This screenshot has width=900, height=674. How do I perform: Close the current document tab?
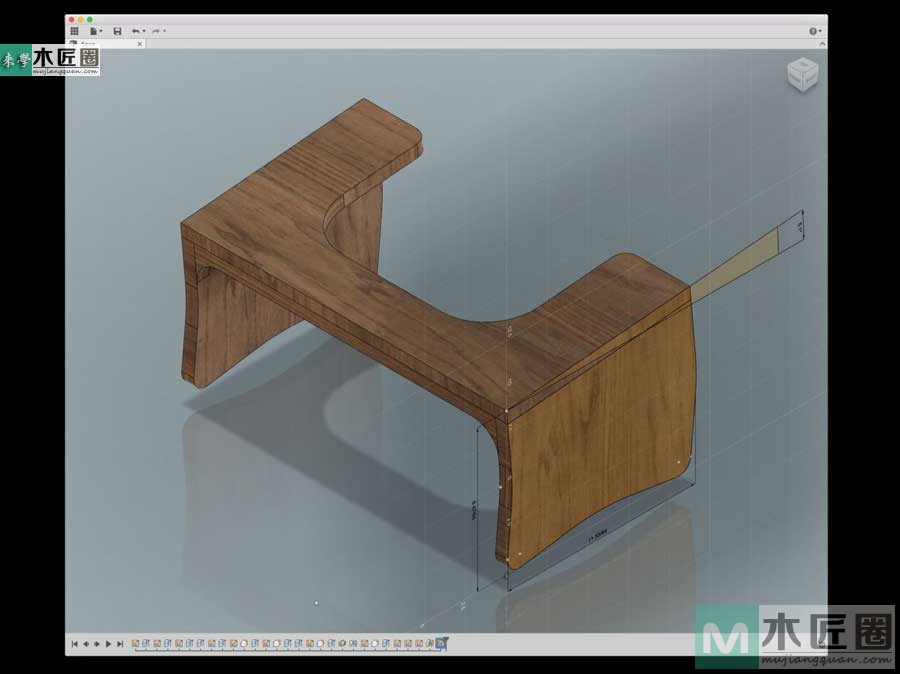(x=139, y=44)
